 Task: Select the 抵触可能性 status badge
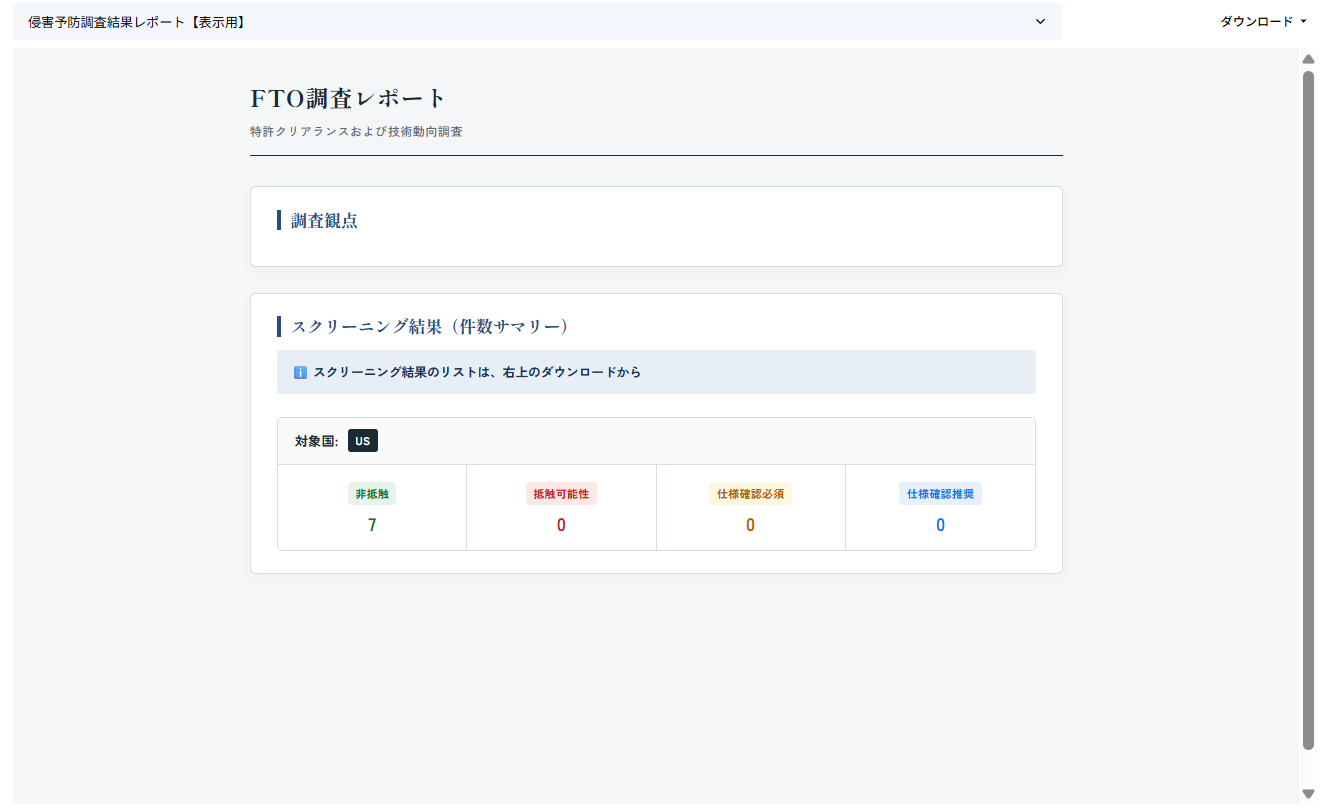(x=561, y=494)
